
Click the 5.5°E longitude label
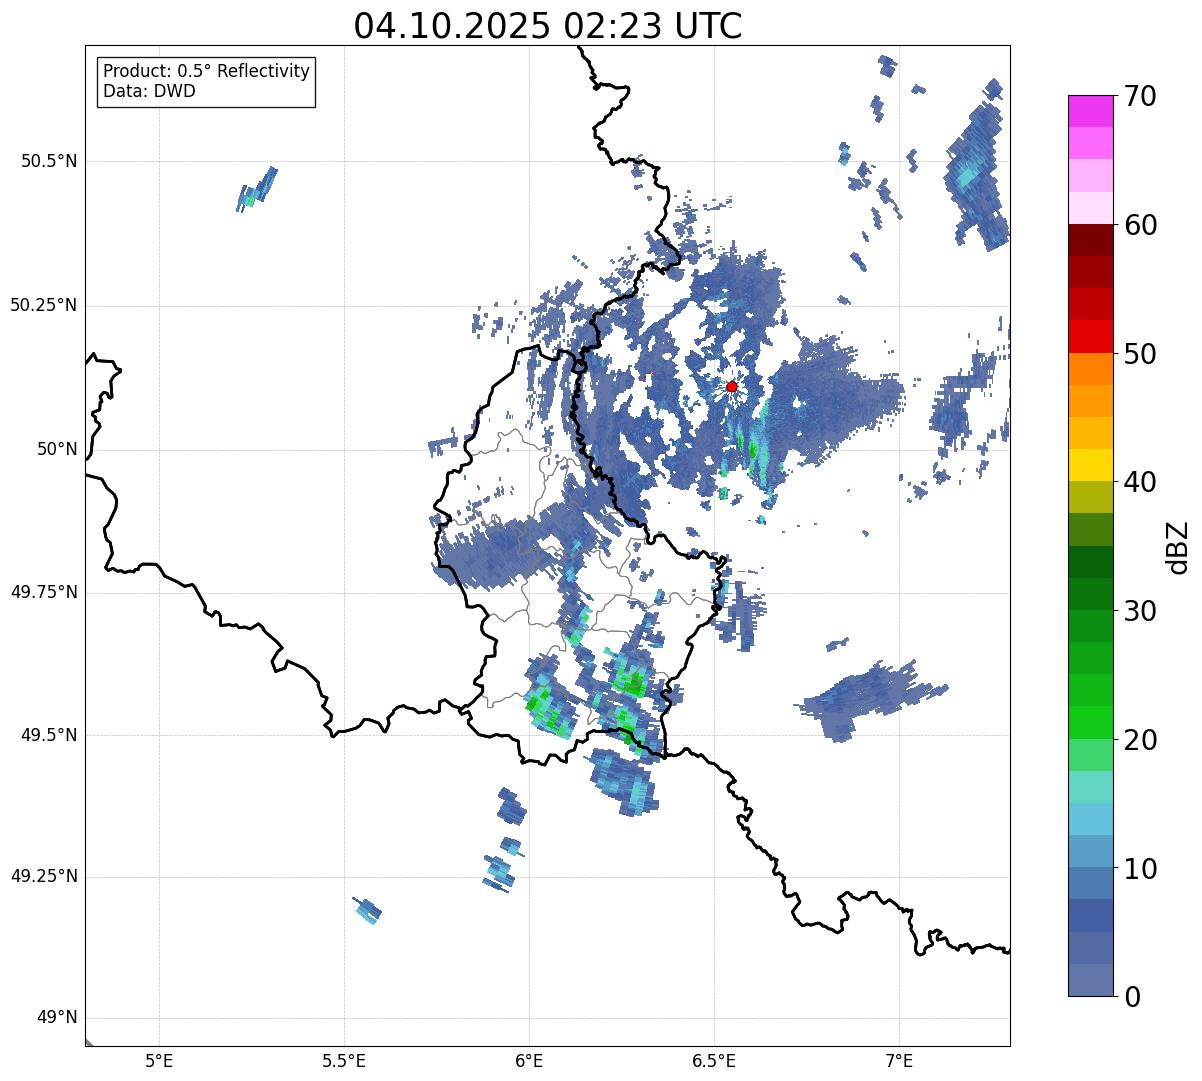[x=344, y=1062]
